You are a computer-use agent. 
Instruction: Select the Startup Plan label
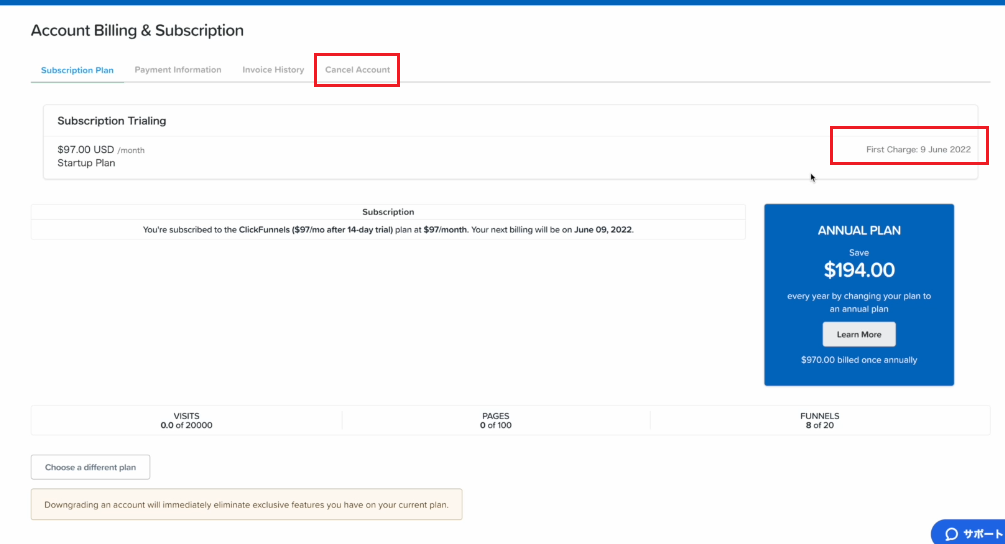(86, 163)
